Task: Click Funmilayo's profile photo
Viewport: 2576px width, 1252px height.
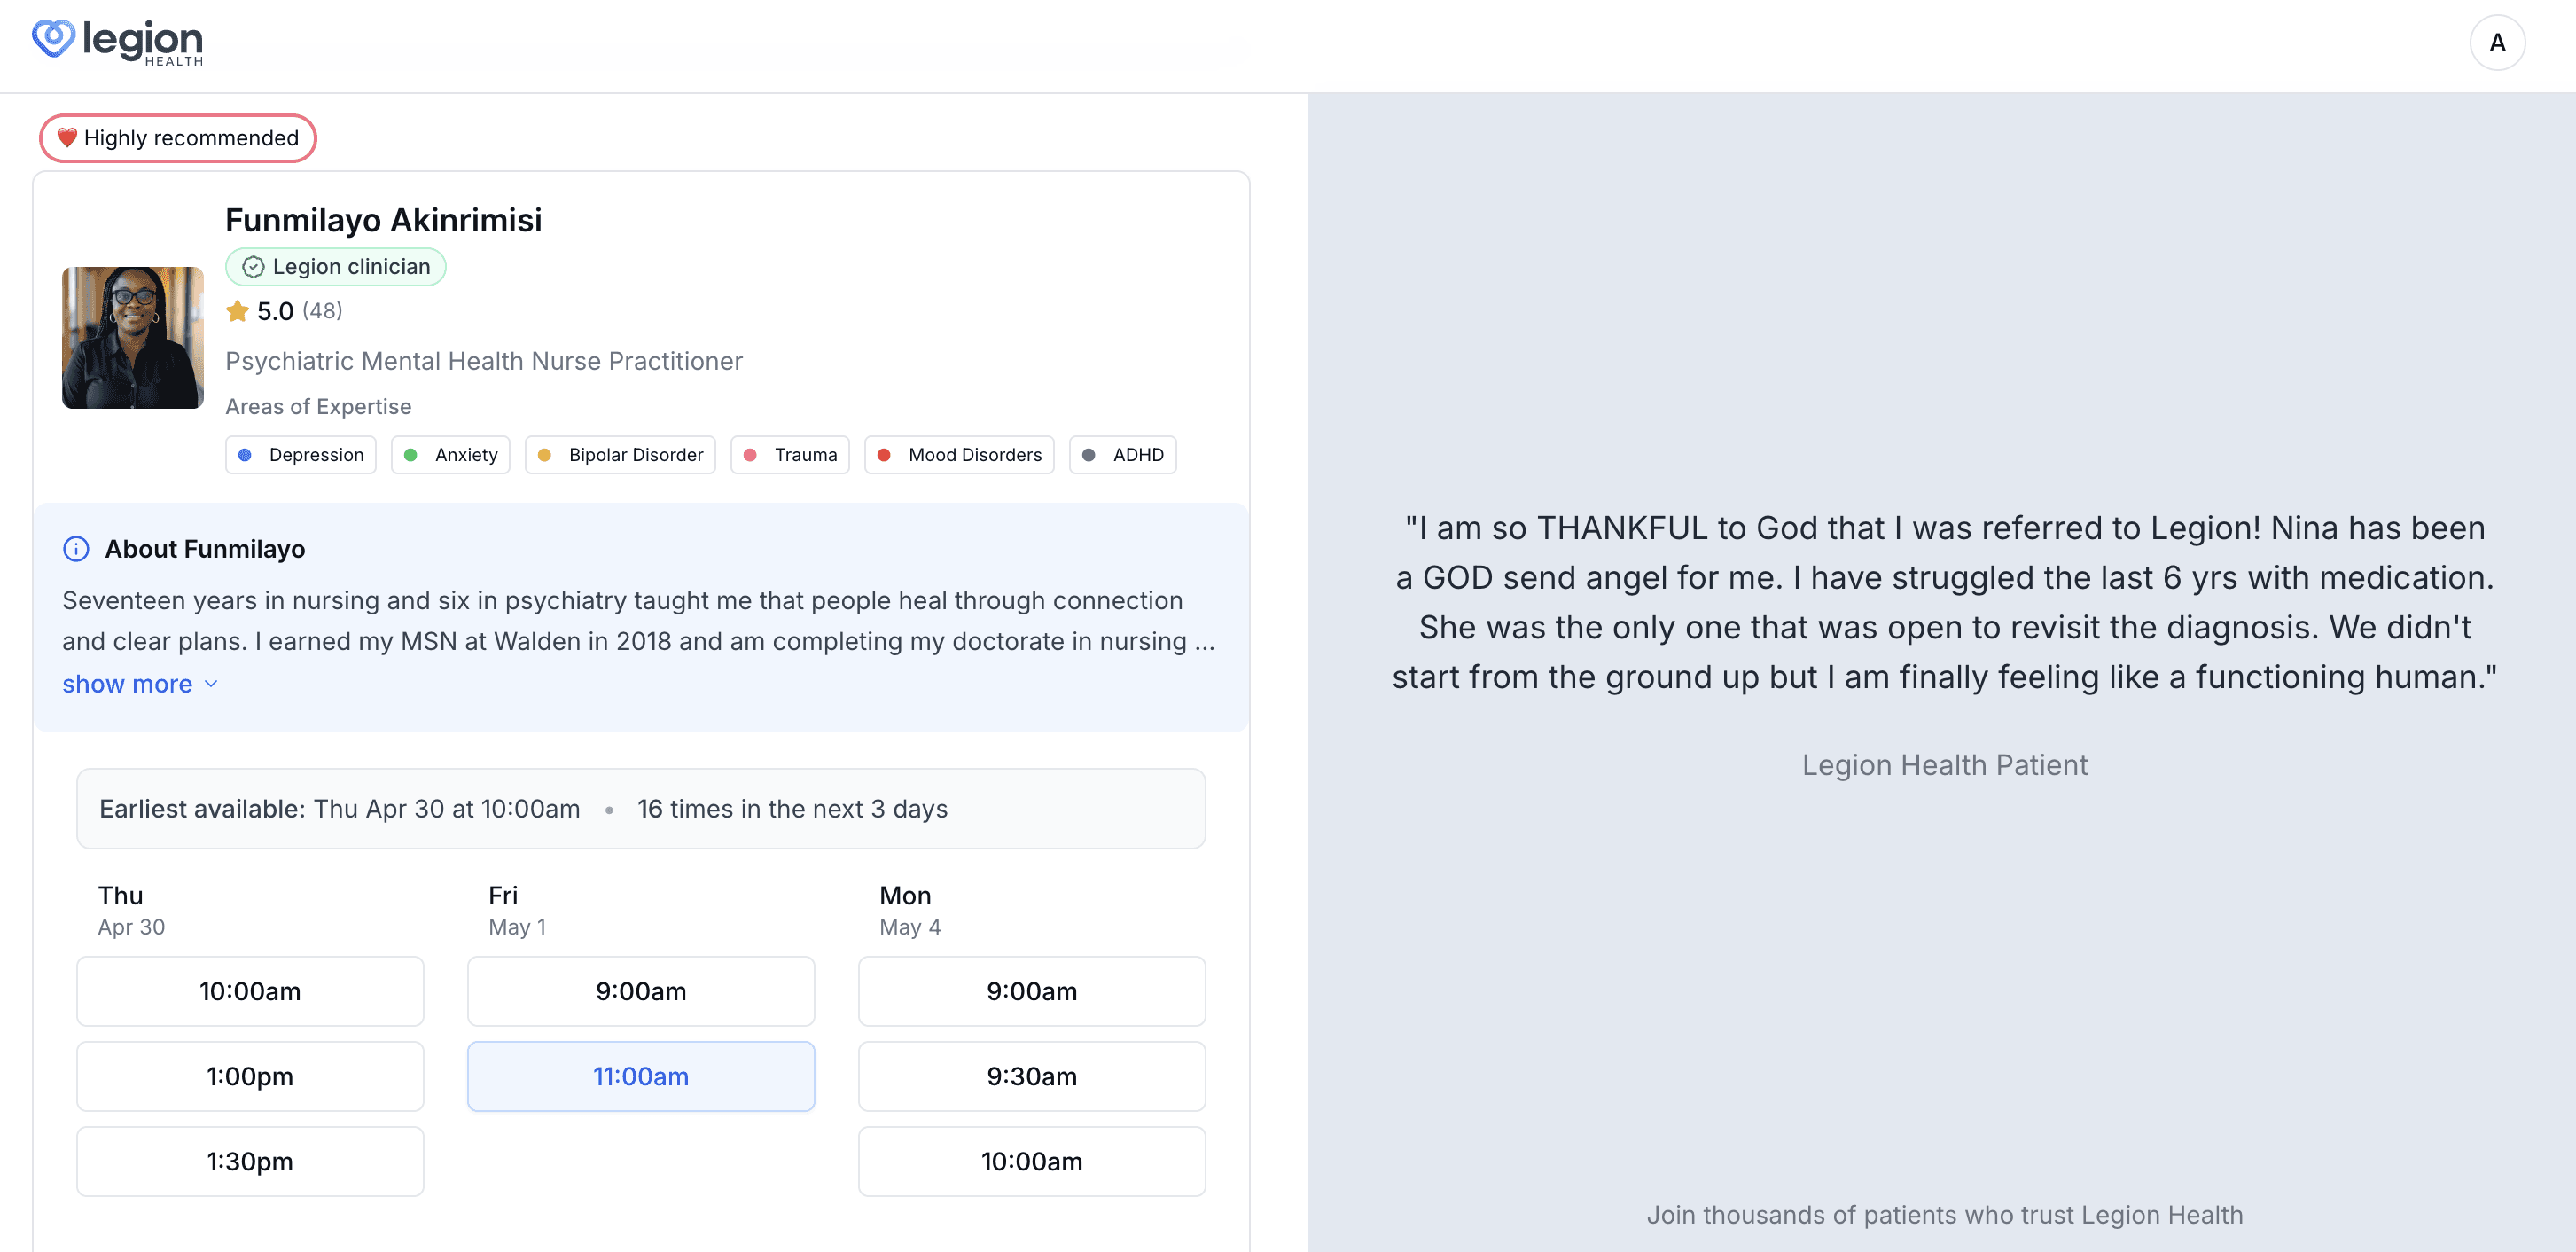Action: point(132,338)
